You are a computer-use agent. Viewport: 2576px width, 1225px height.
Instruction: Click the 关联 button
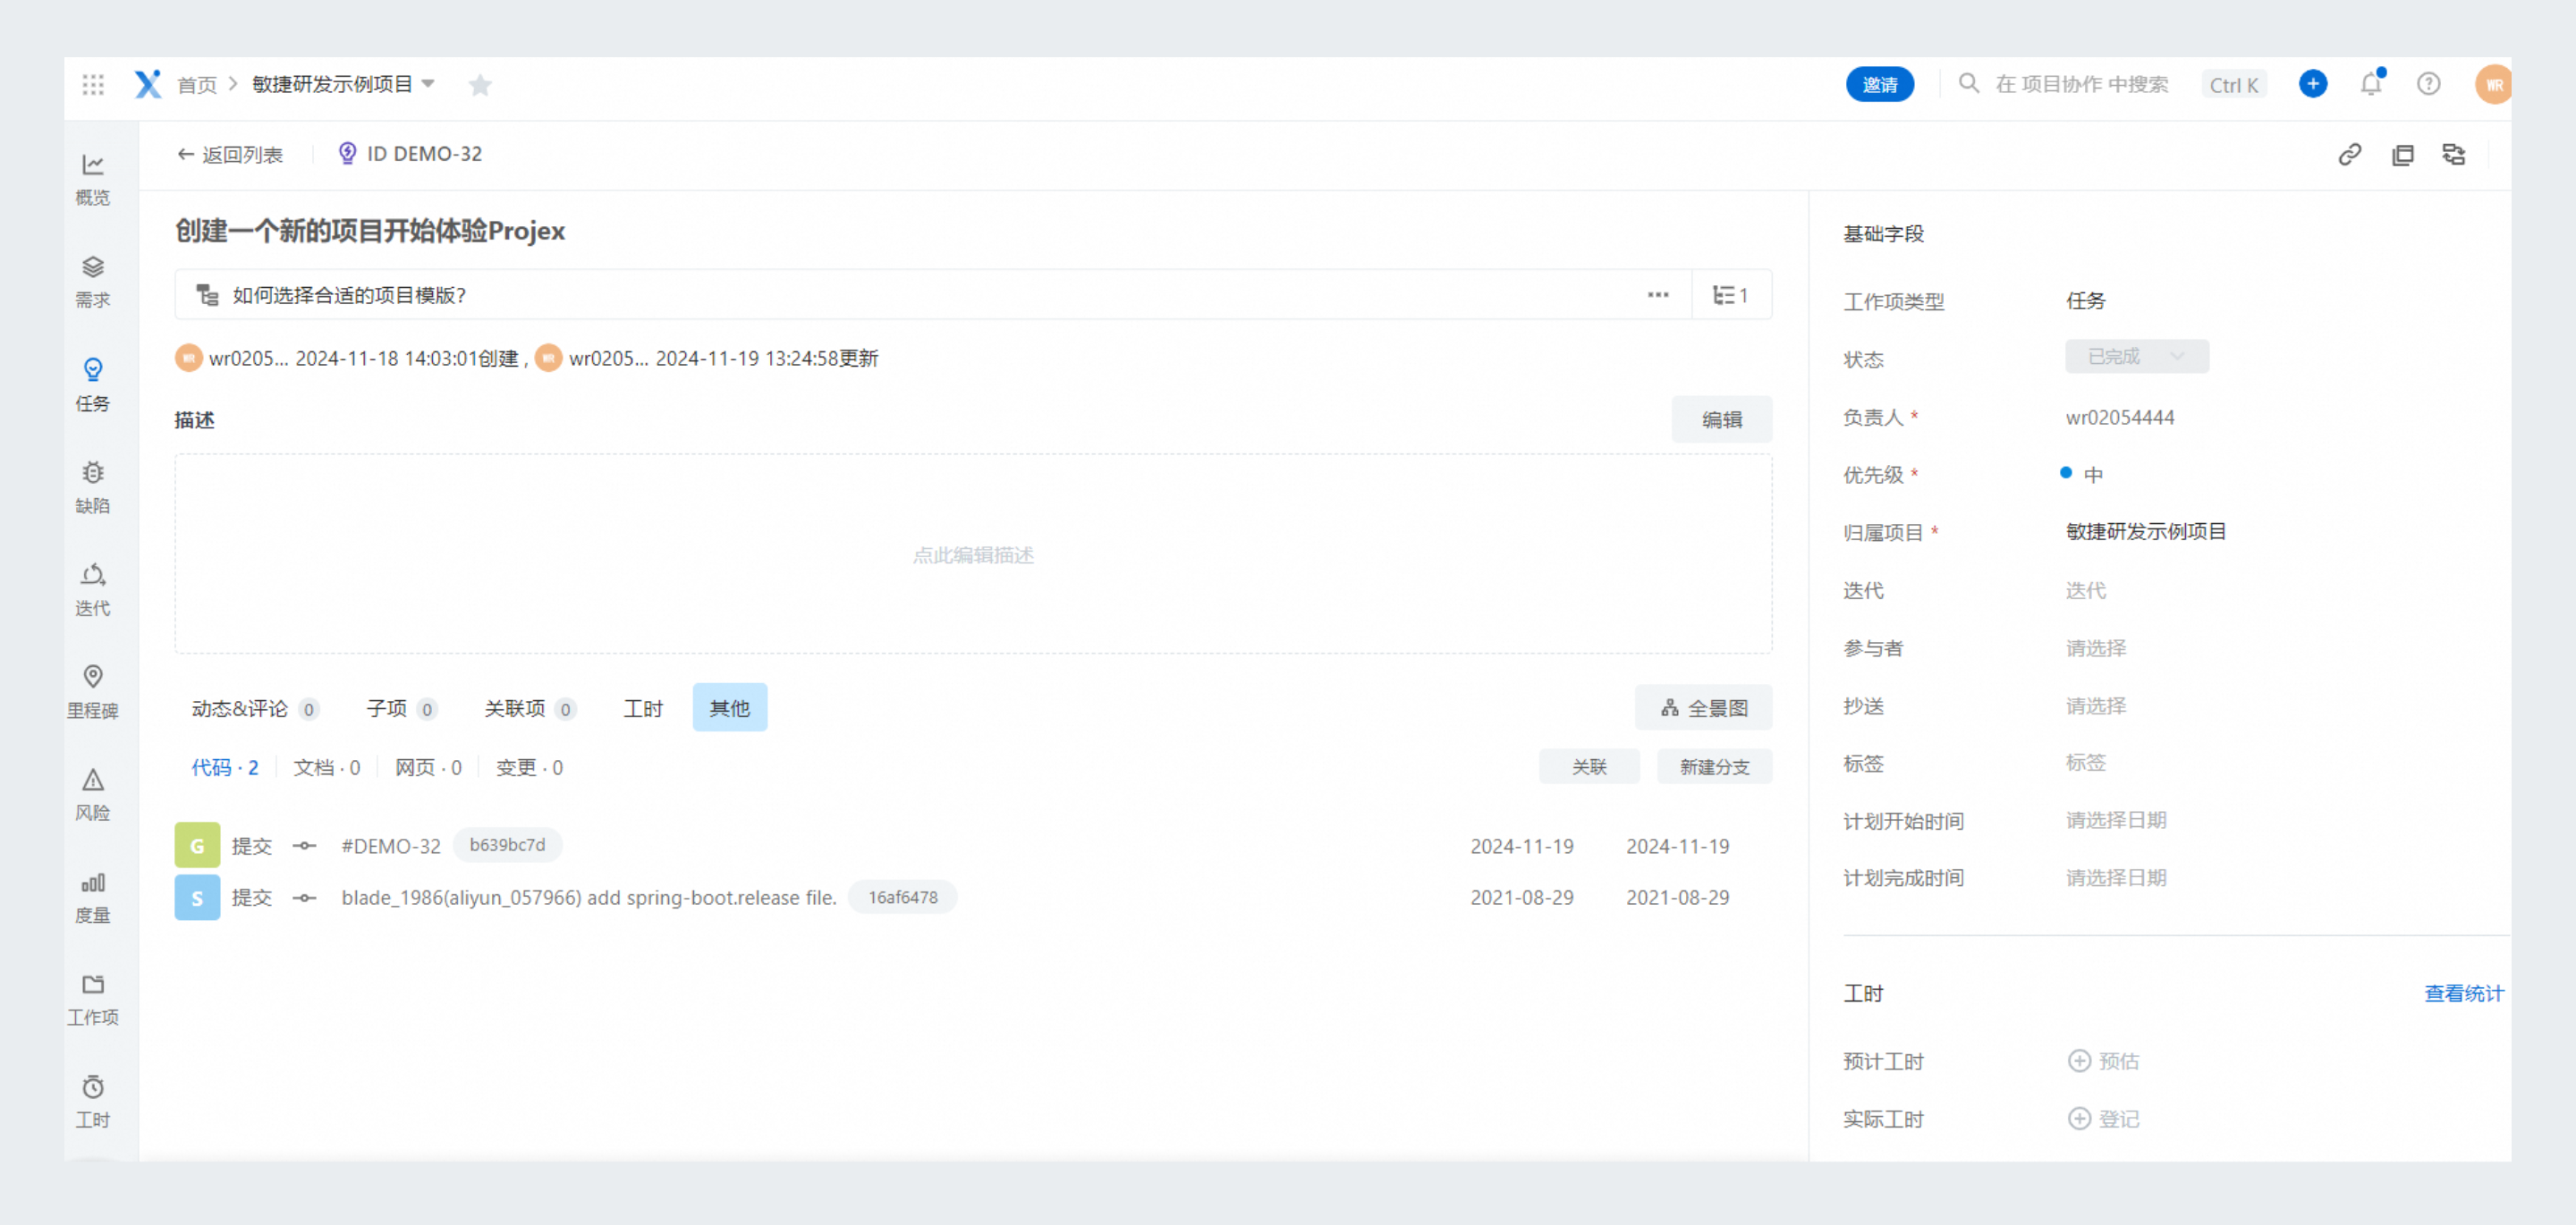(1589, 767)
